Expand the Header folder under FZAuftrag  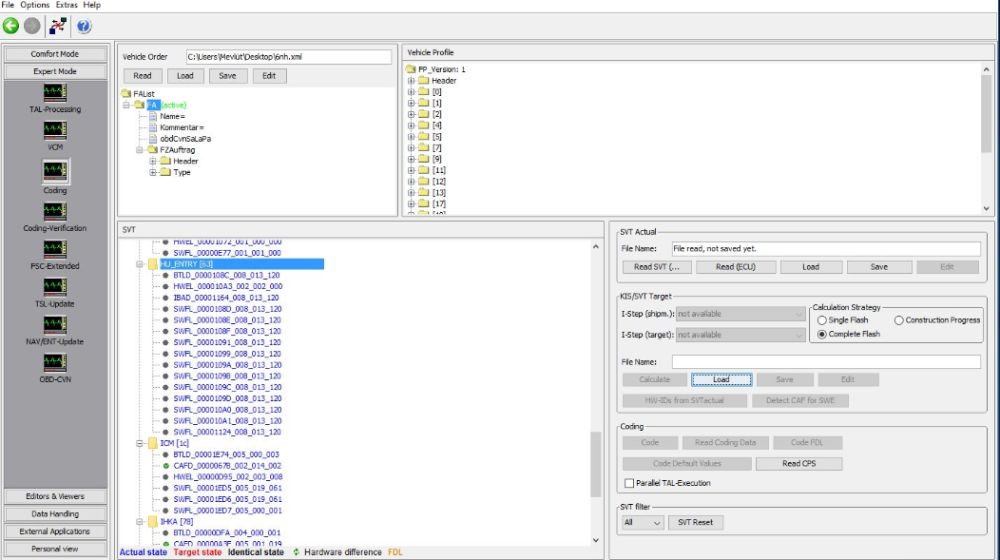tap(153, 161)
